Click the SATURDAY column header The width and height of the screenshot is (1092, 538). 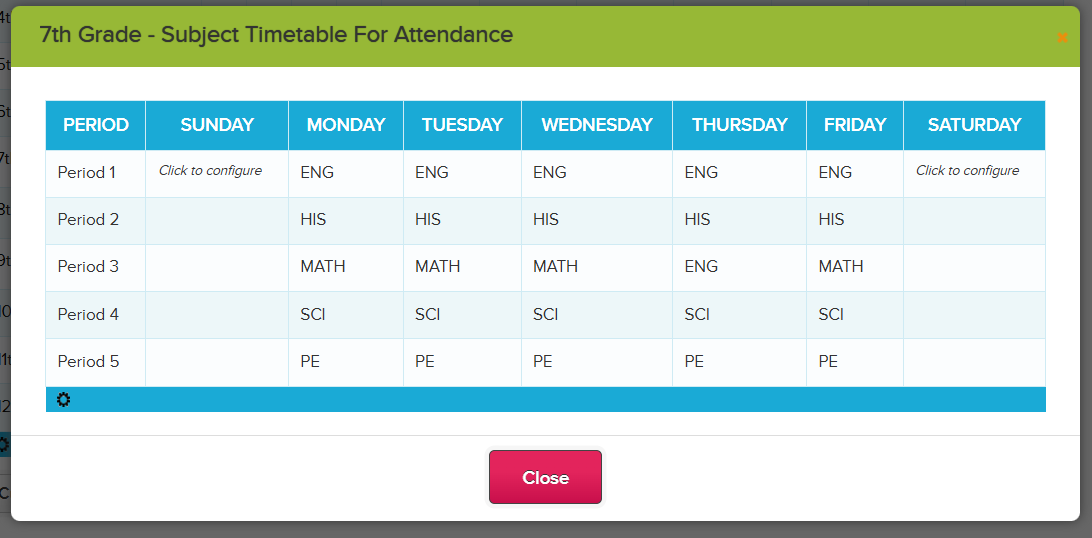pos(974,125)
